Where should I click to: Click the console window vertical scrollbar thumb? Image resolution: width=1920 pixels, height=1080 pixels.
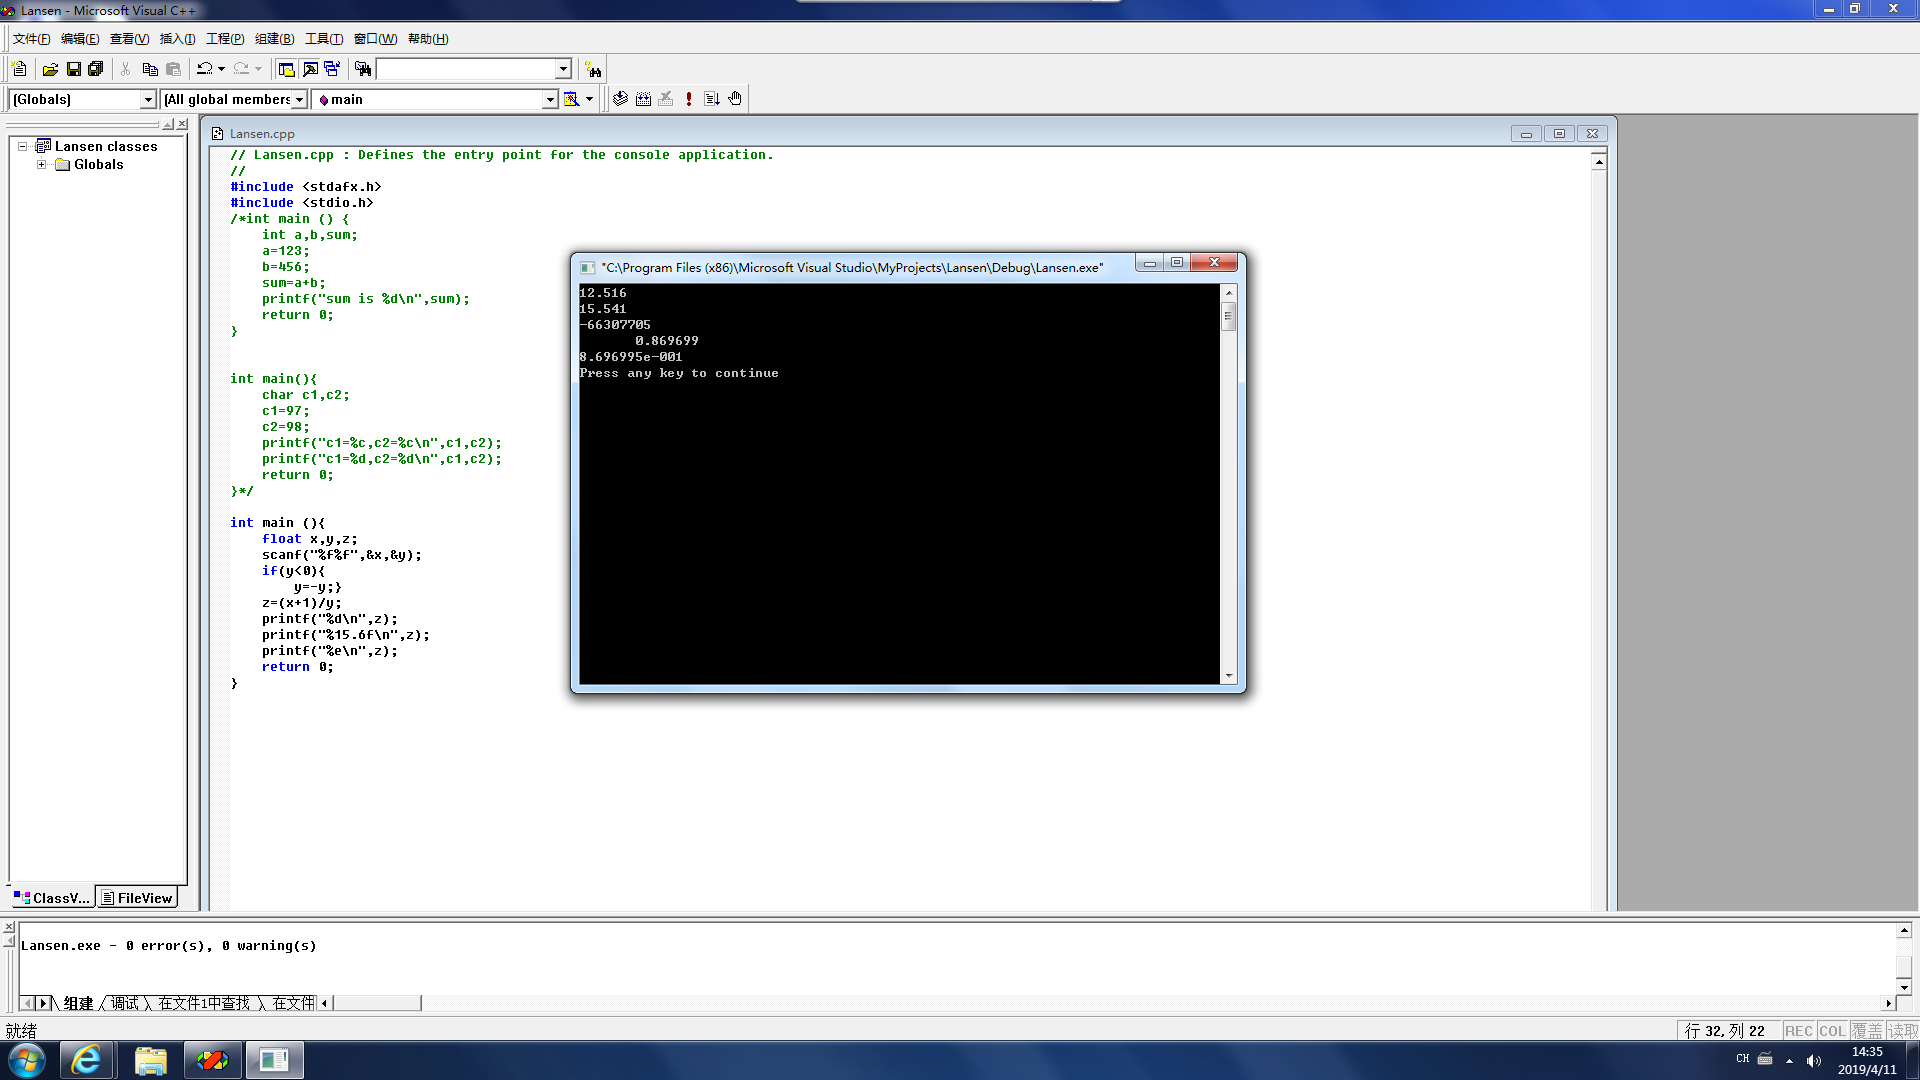click(1228, 316)
